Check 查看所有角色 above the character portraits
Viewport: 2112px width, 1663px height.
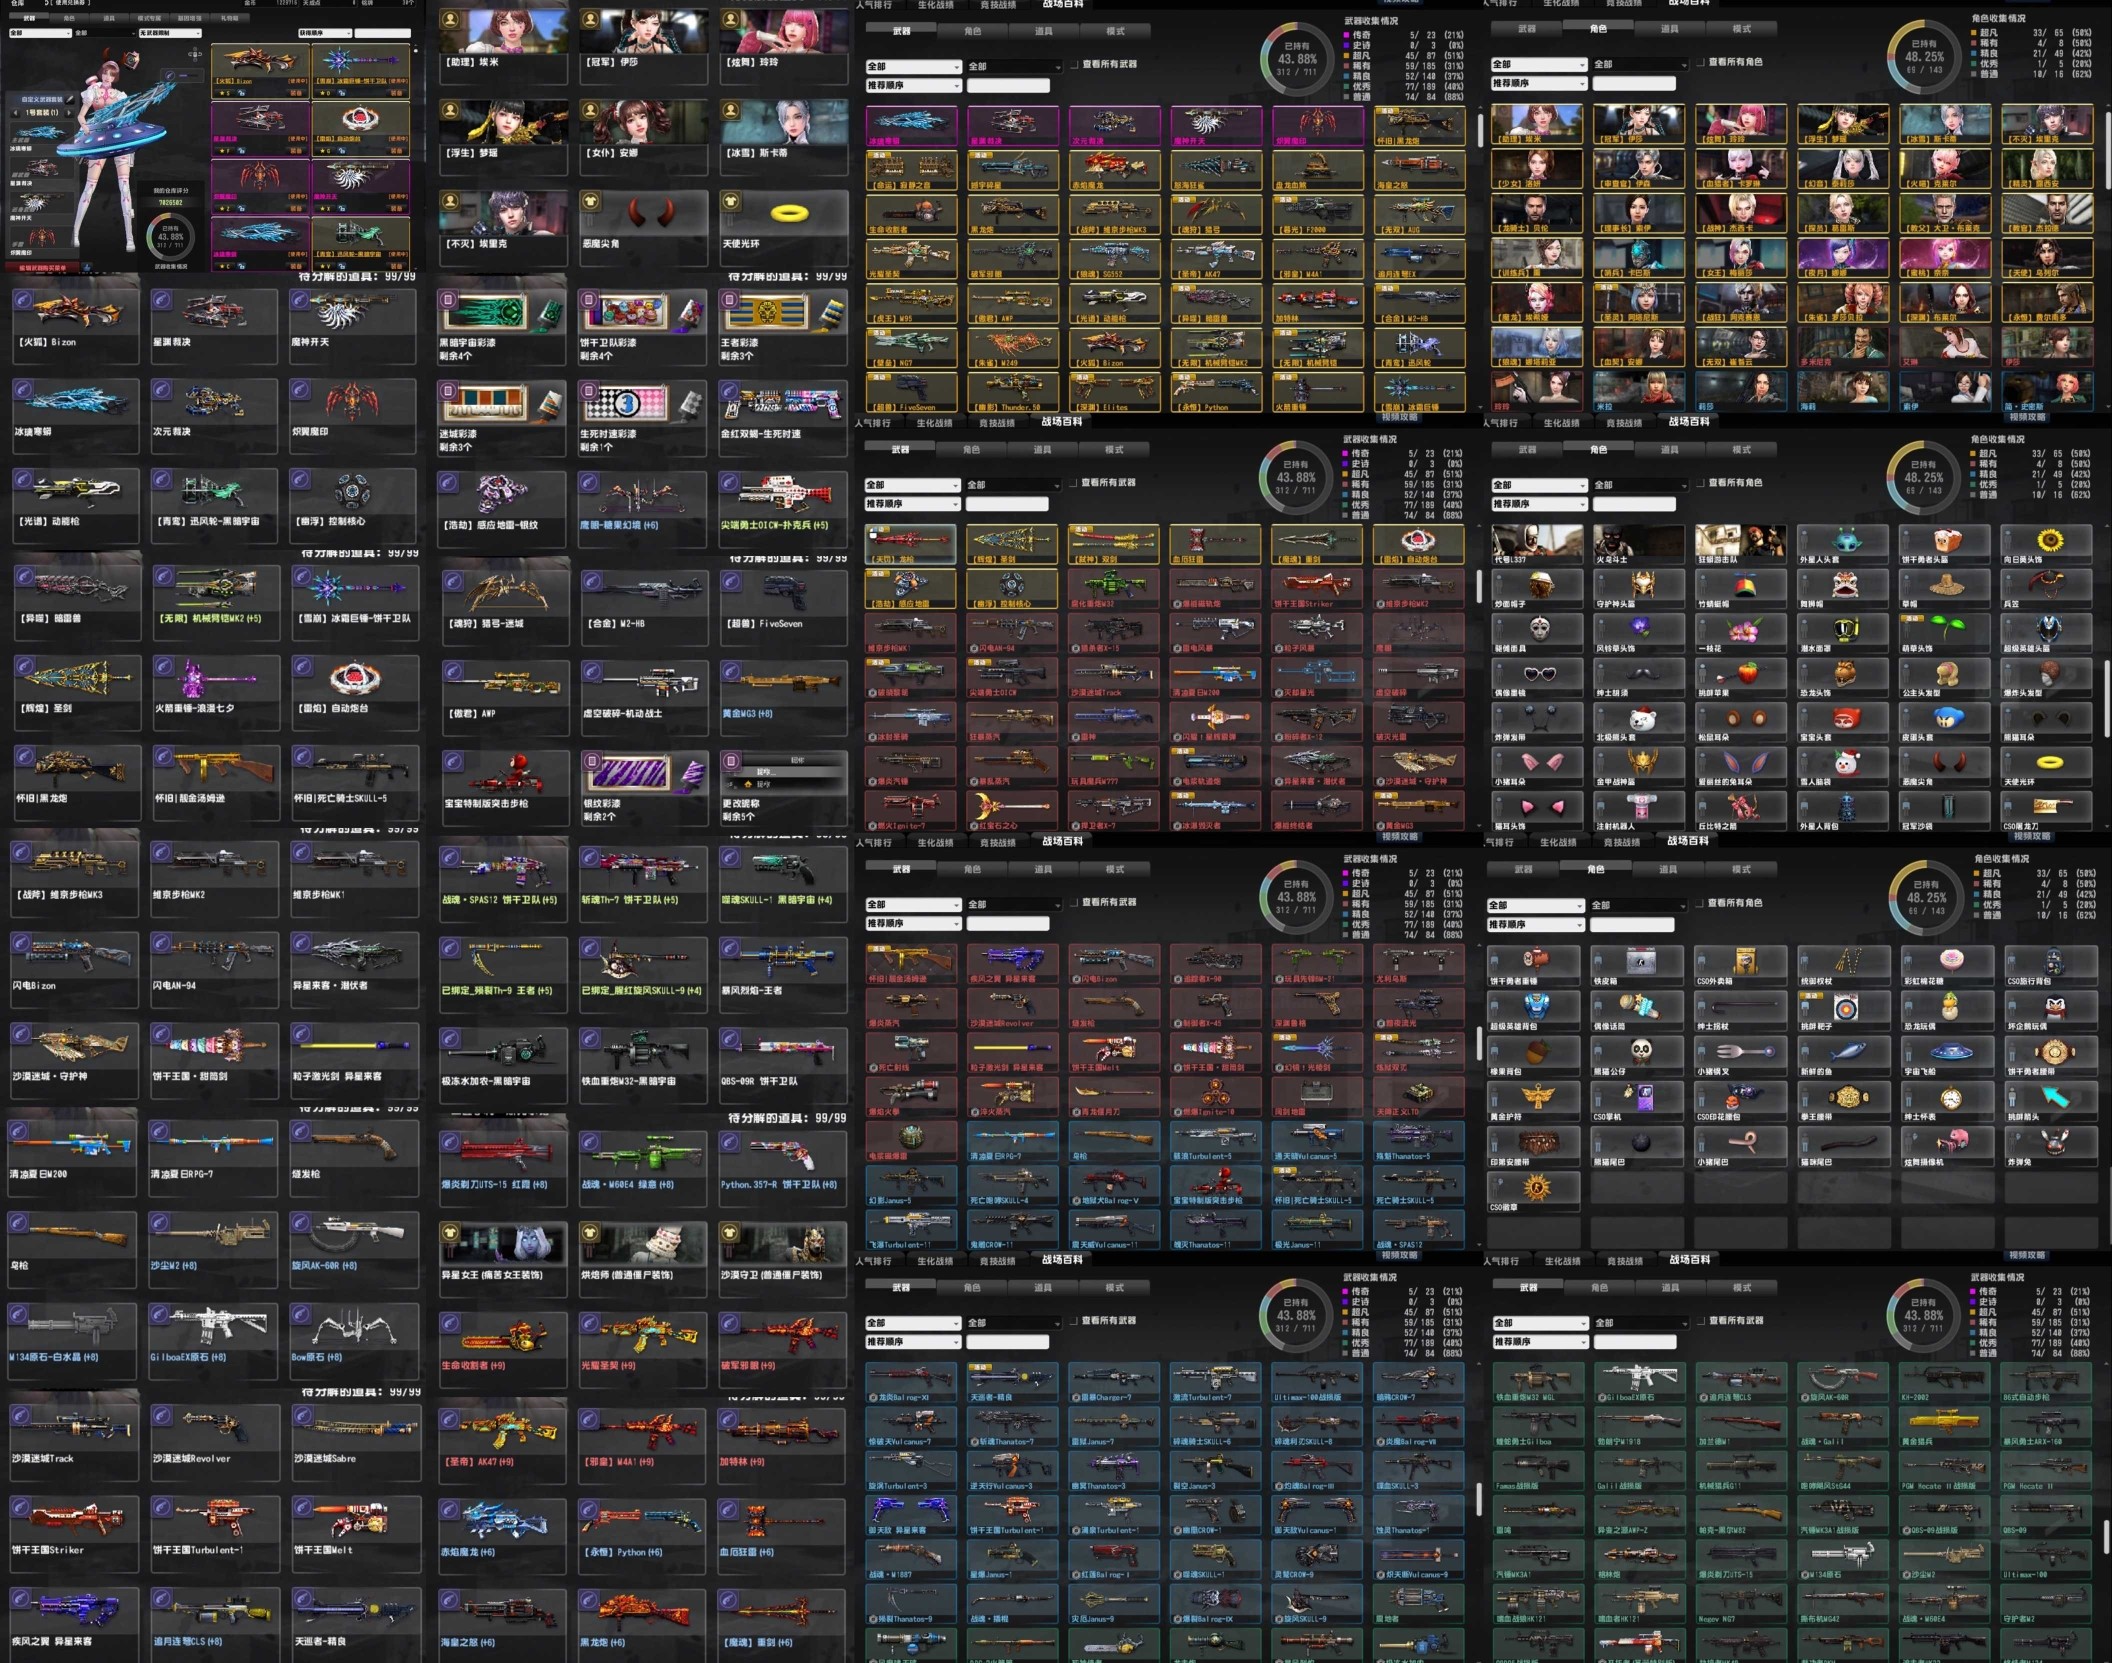coord(1701,63)
